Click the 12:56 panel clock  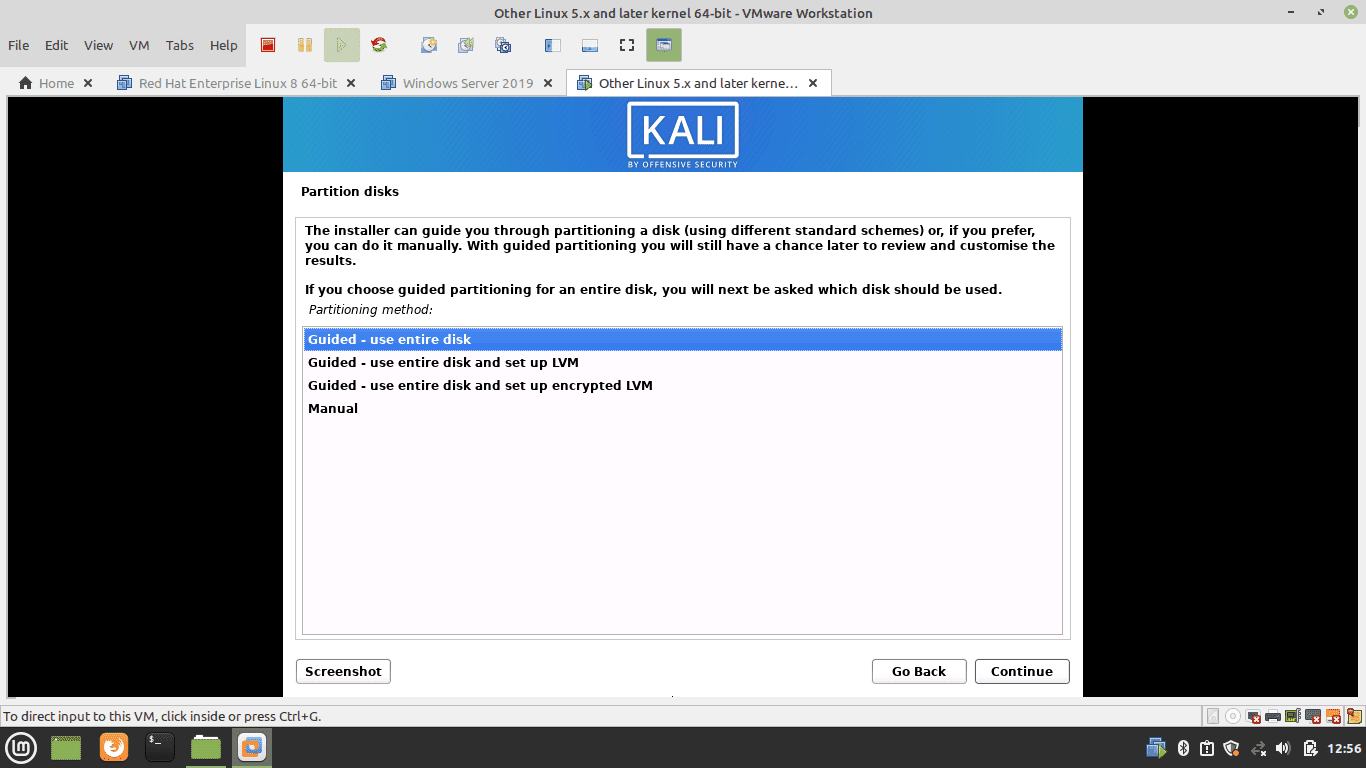1345,748
